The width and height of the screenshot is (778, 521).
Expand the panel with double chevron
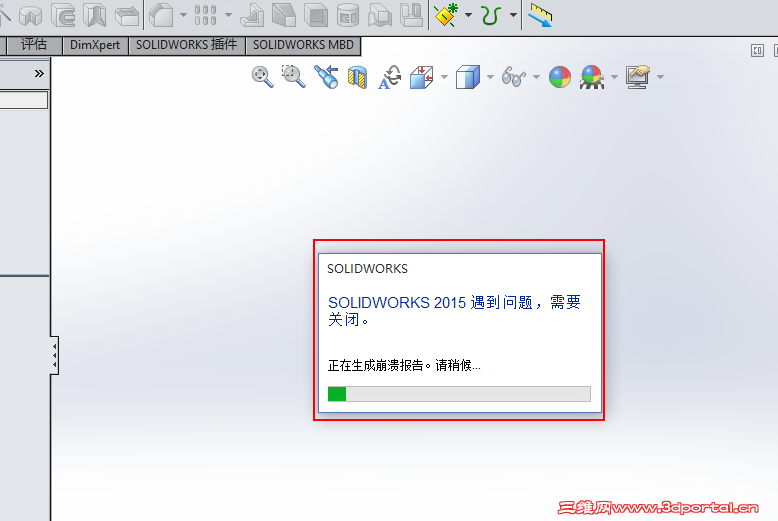(x=39, y=73)
